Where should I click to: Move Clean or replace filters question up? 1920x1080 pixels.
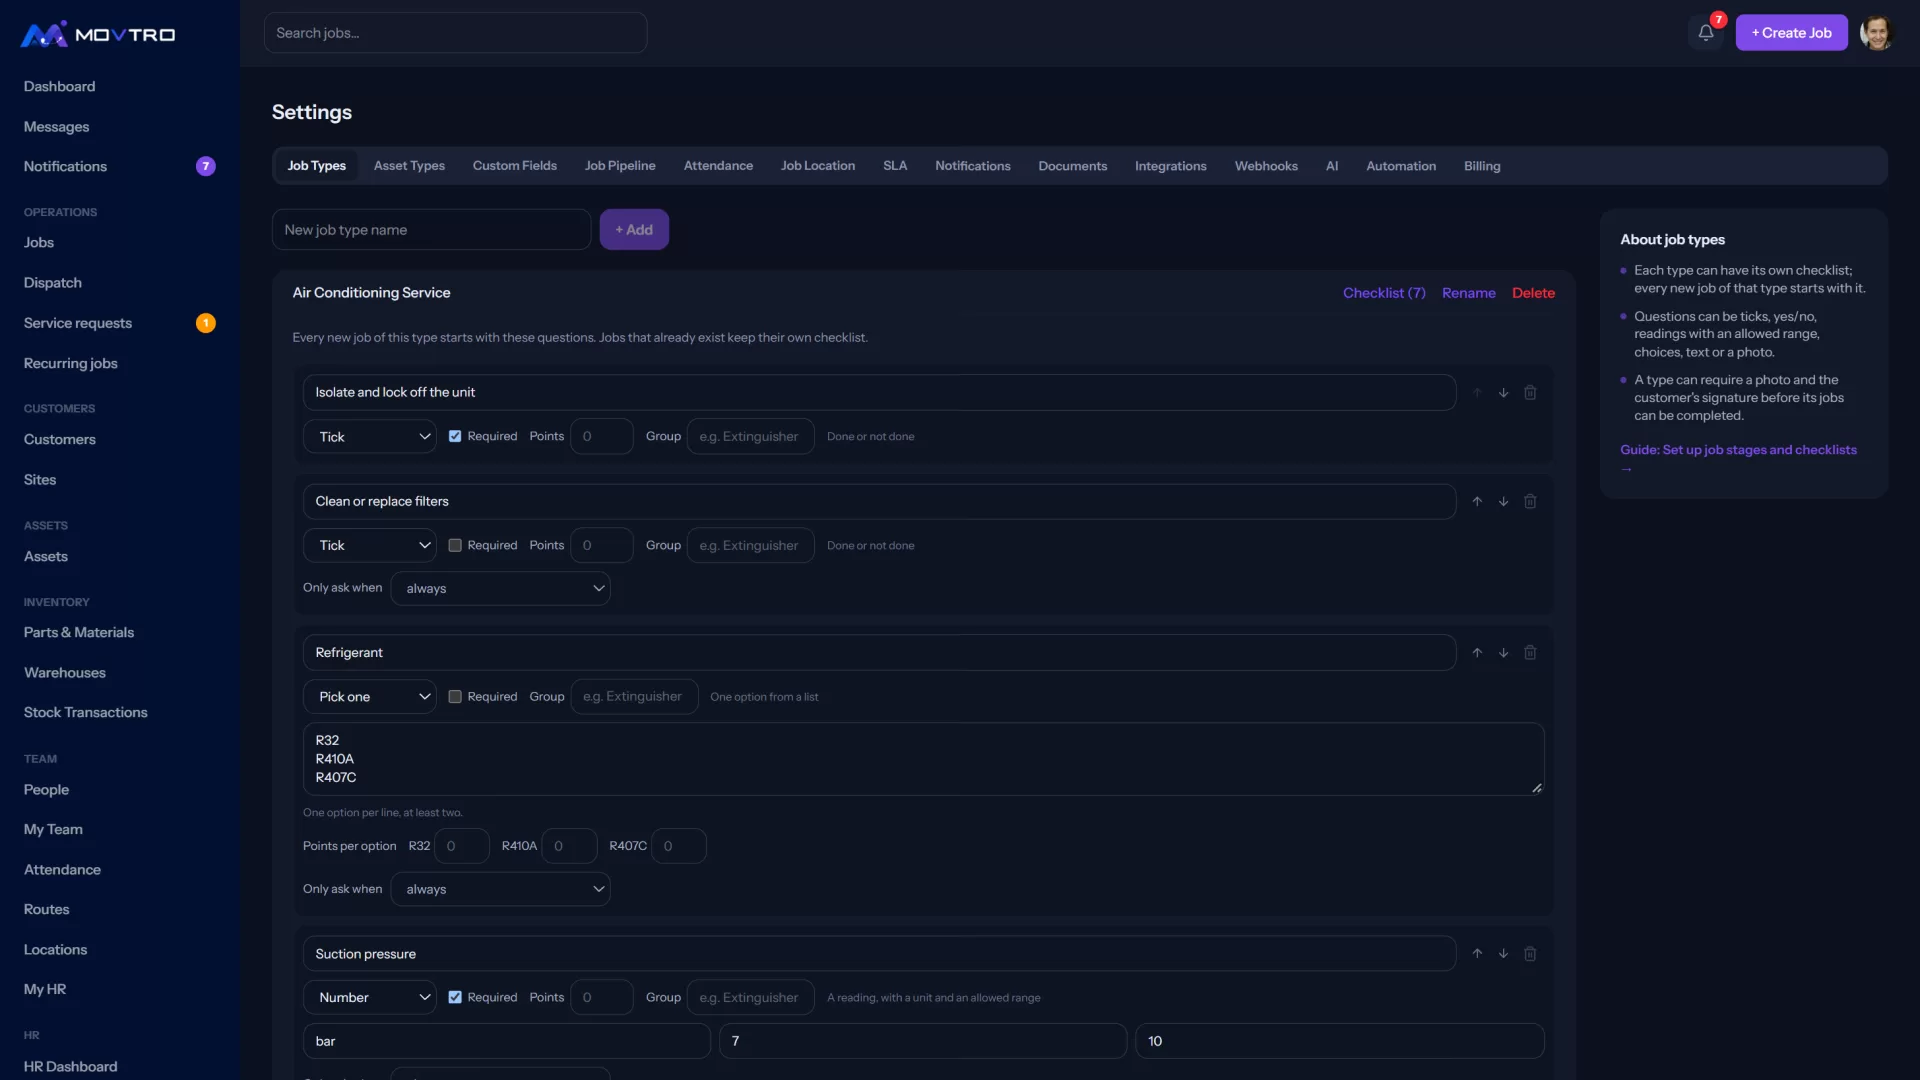pyautogui.click(x=1477, y=502)
